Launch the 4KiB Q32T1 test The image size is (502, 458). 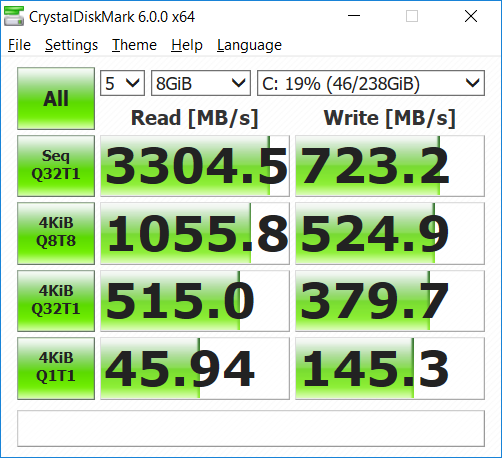coord(56,301)
